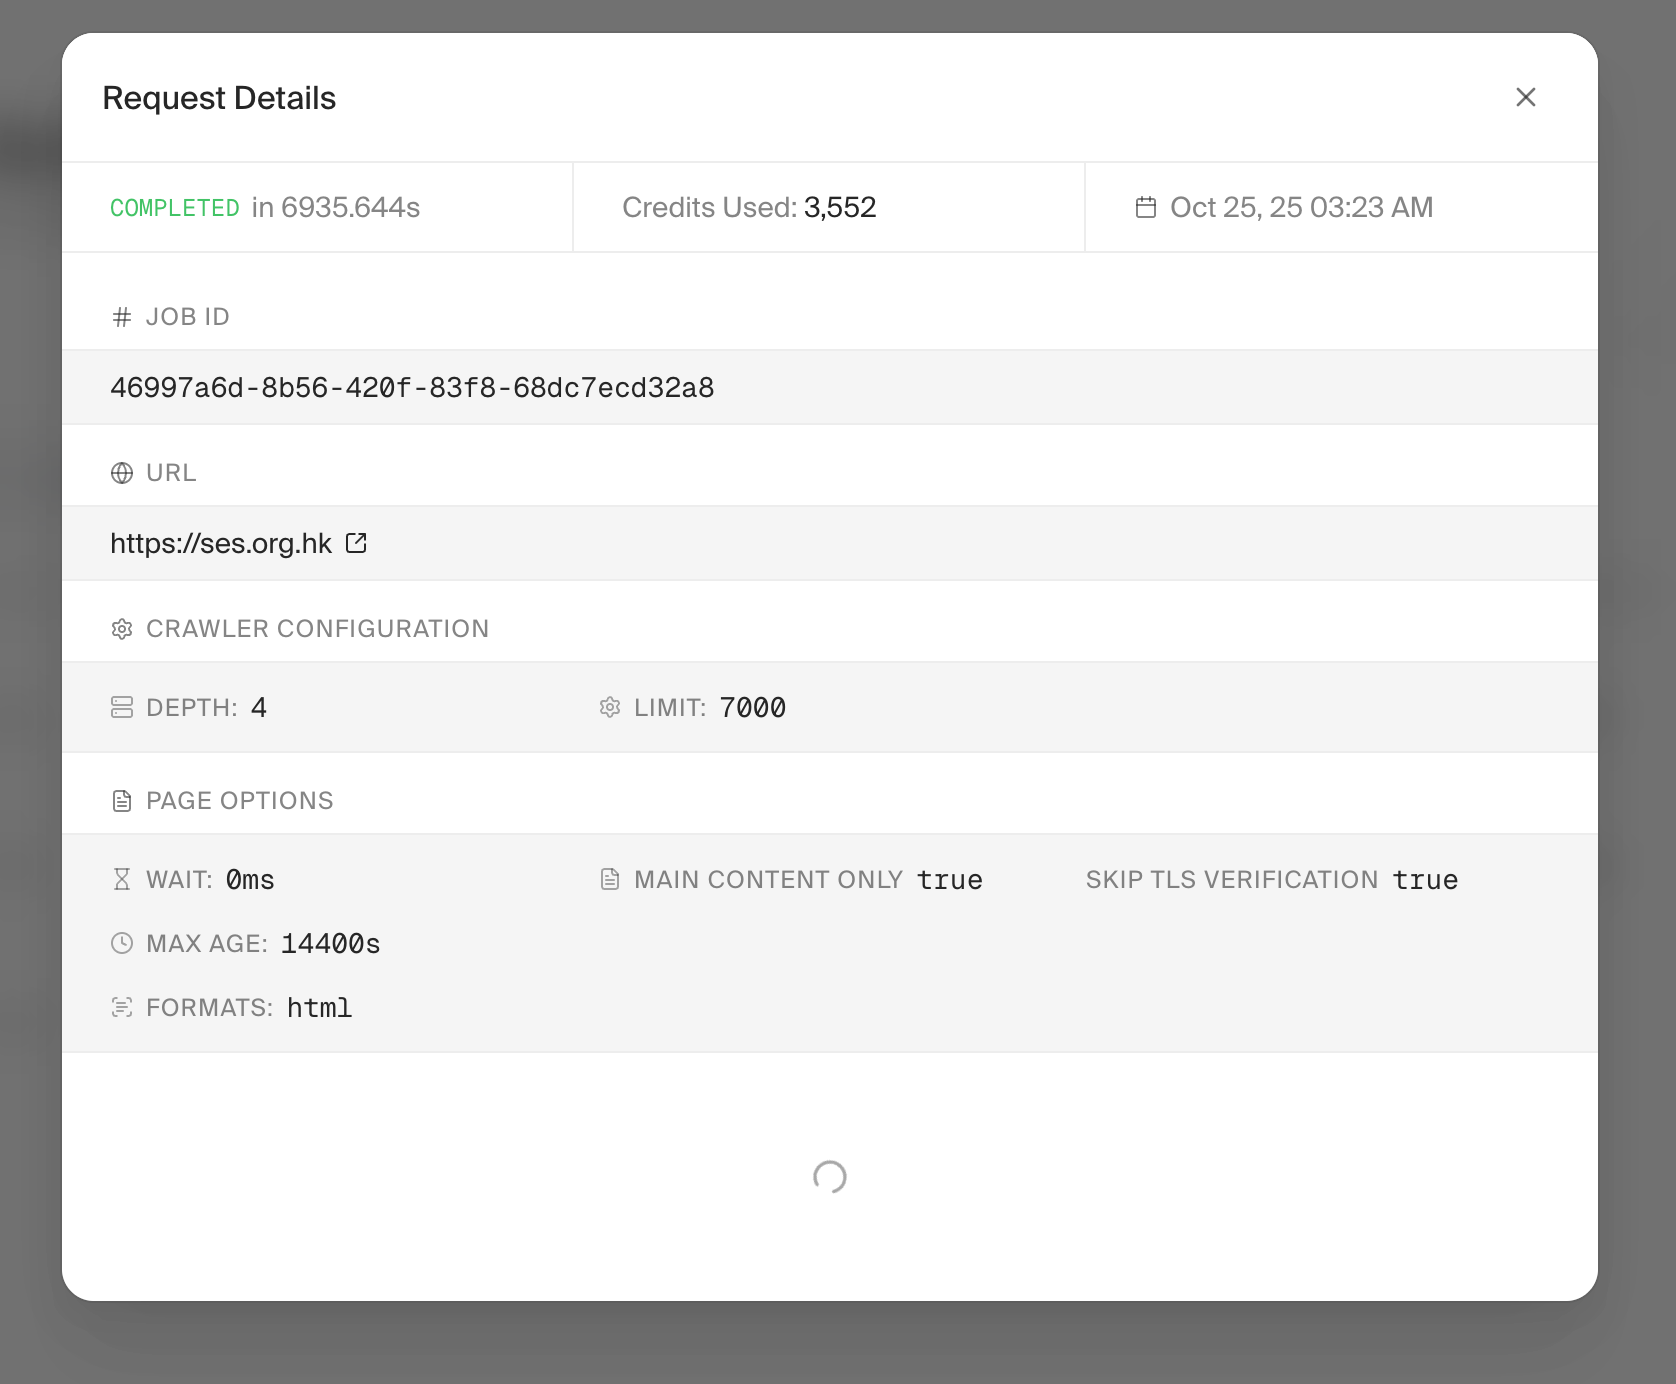This screenshot has height=1384, width=1676.
Task: Click the timestamp Oct 25, 25 03:23 AM
Action: [1302, 207]
